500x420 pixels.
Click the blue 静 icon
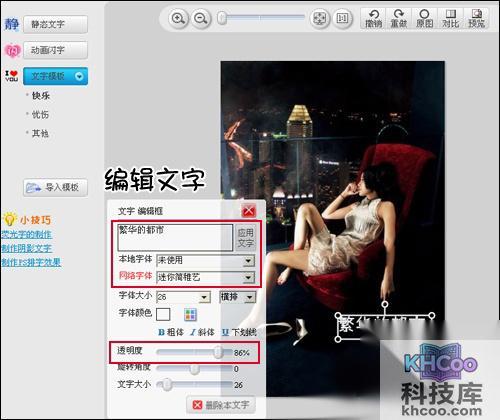pyautogui.click(x=12, y=24)
